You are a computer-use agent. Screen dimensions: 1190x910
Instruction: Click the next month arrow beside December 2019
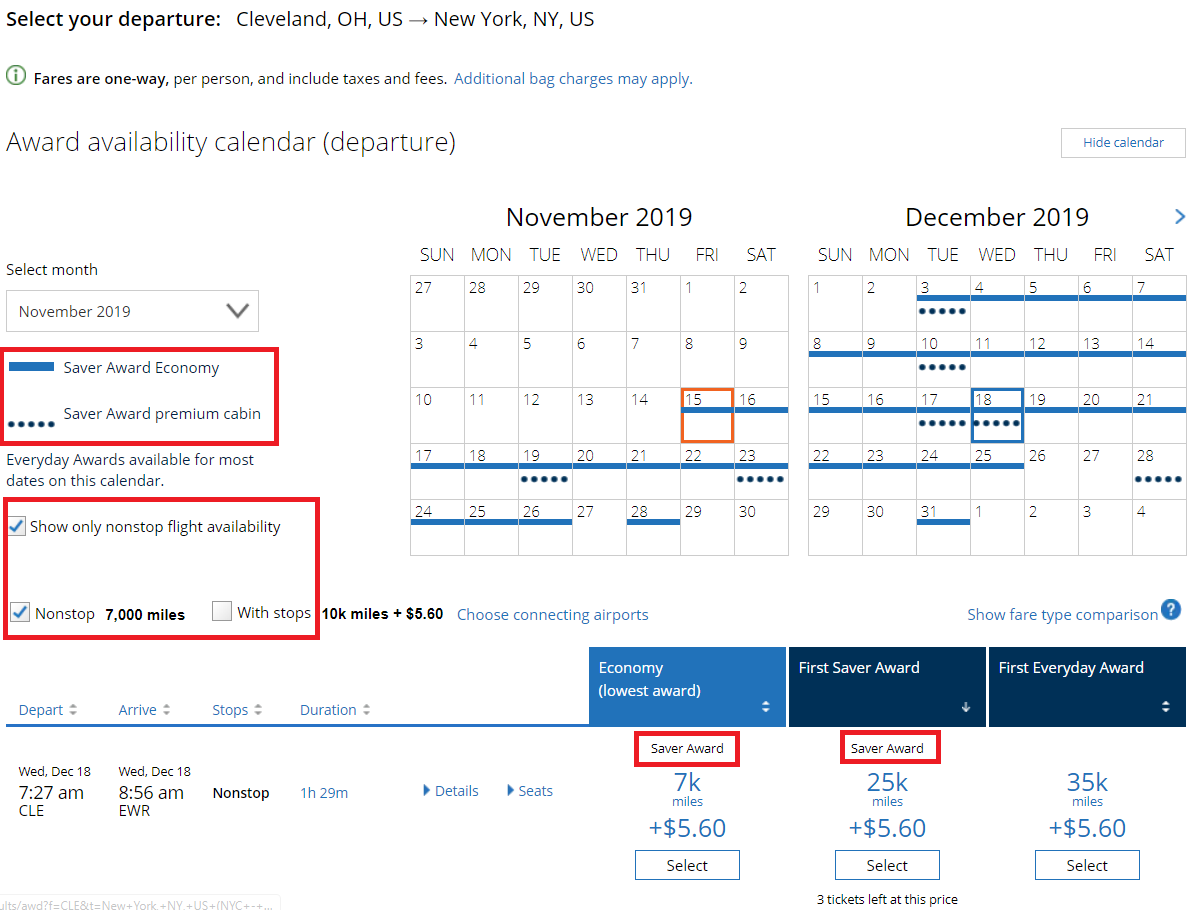[1179, 217]
